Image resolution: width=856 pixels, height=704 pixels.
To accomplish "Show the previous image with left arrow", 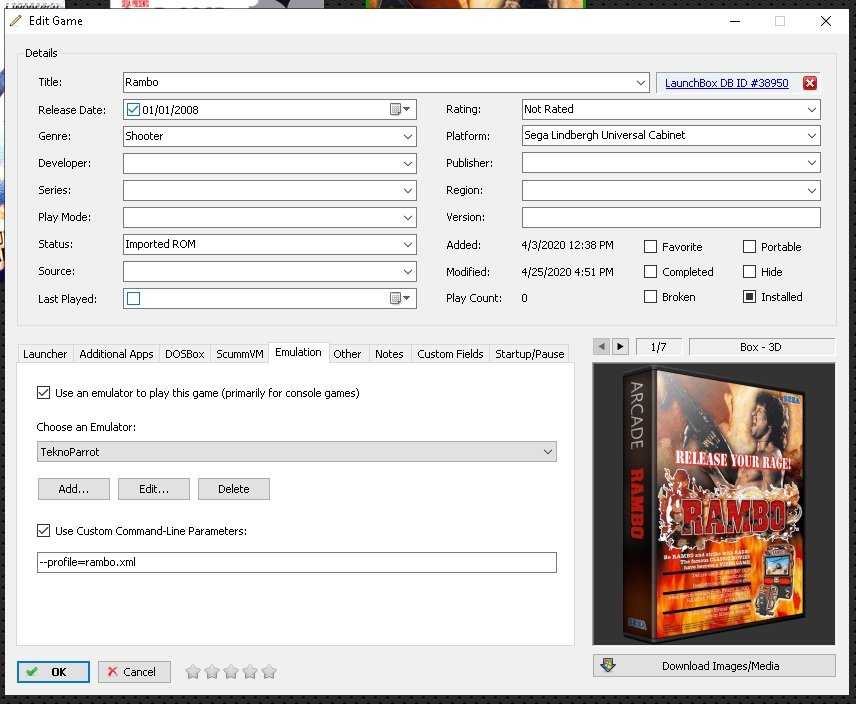I will point(601,347).
